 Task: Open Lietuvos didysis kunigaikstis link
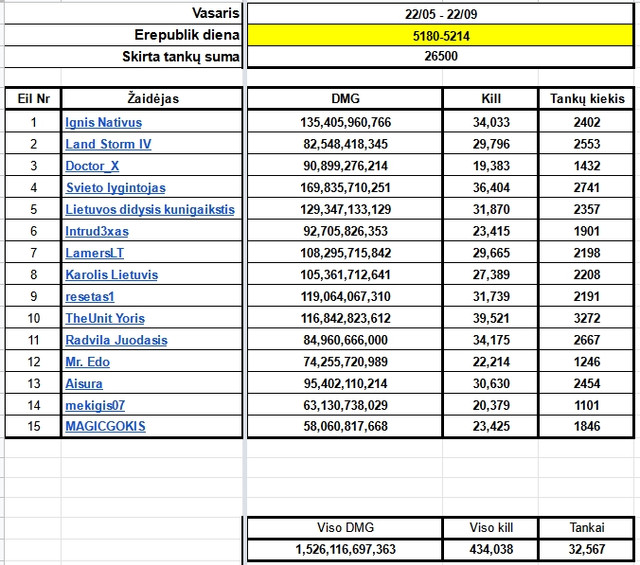(x=150, y=209)
